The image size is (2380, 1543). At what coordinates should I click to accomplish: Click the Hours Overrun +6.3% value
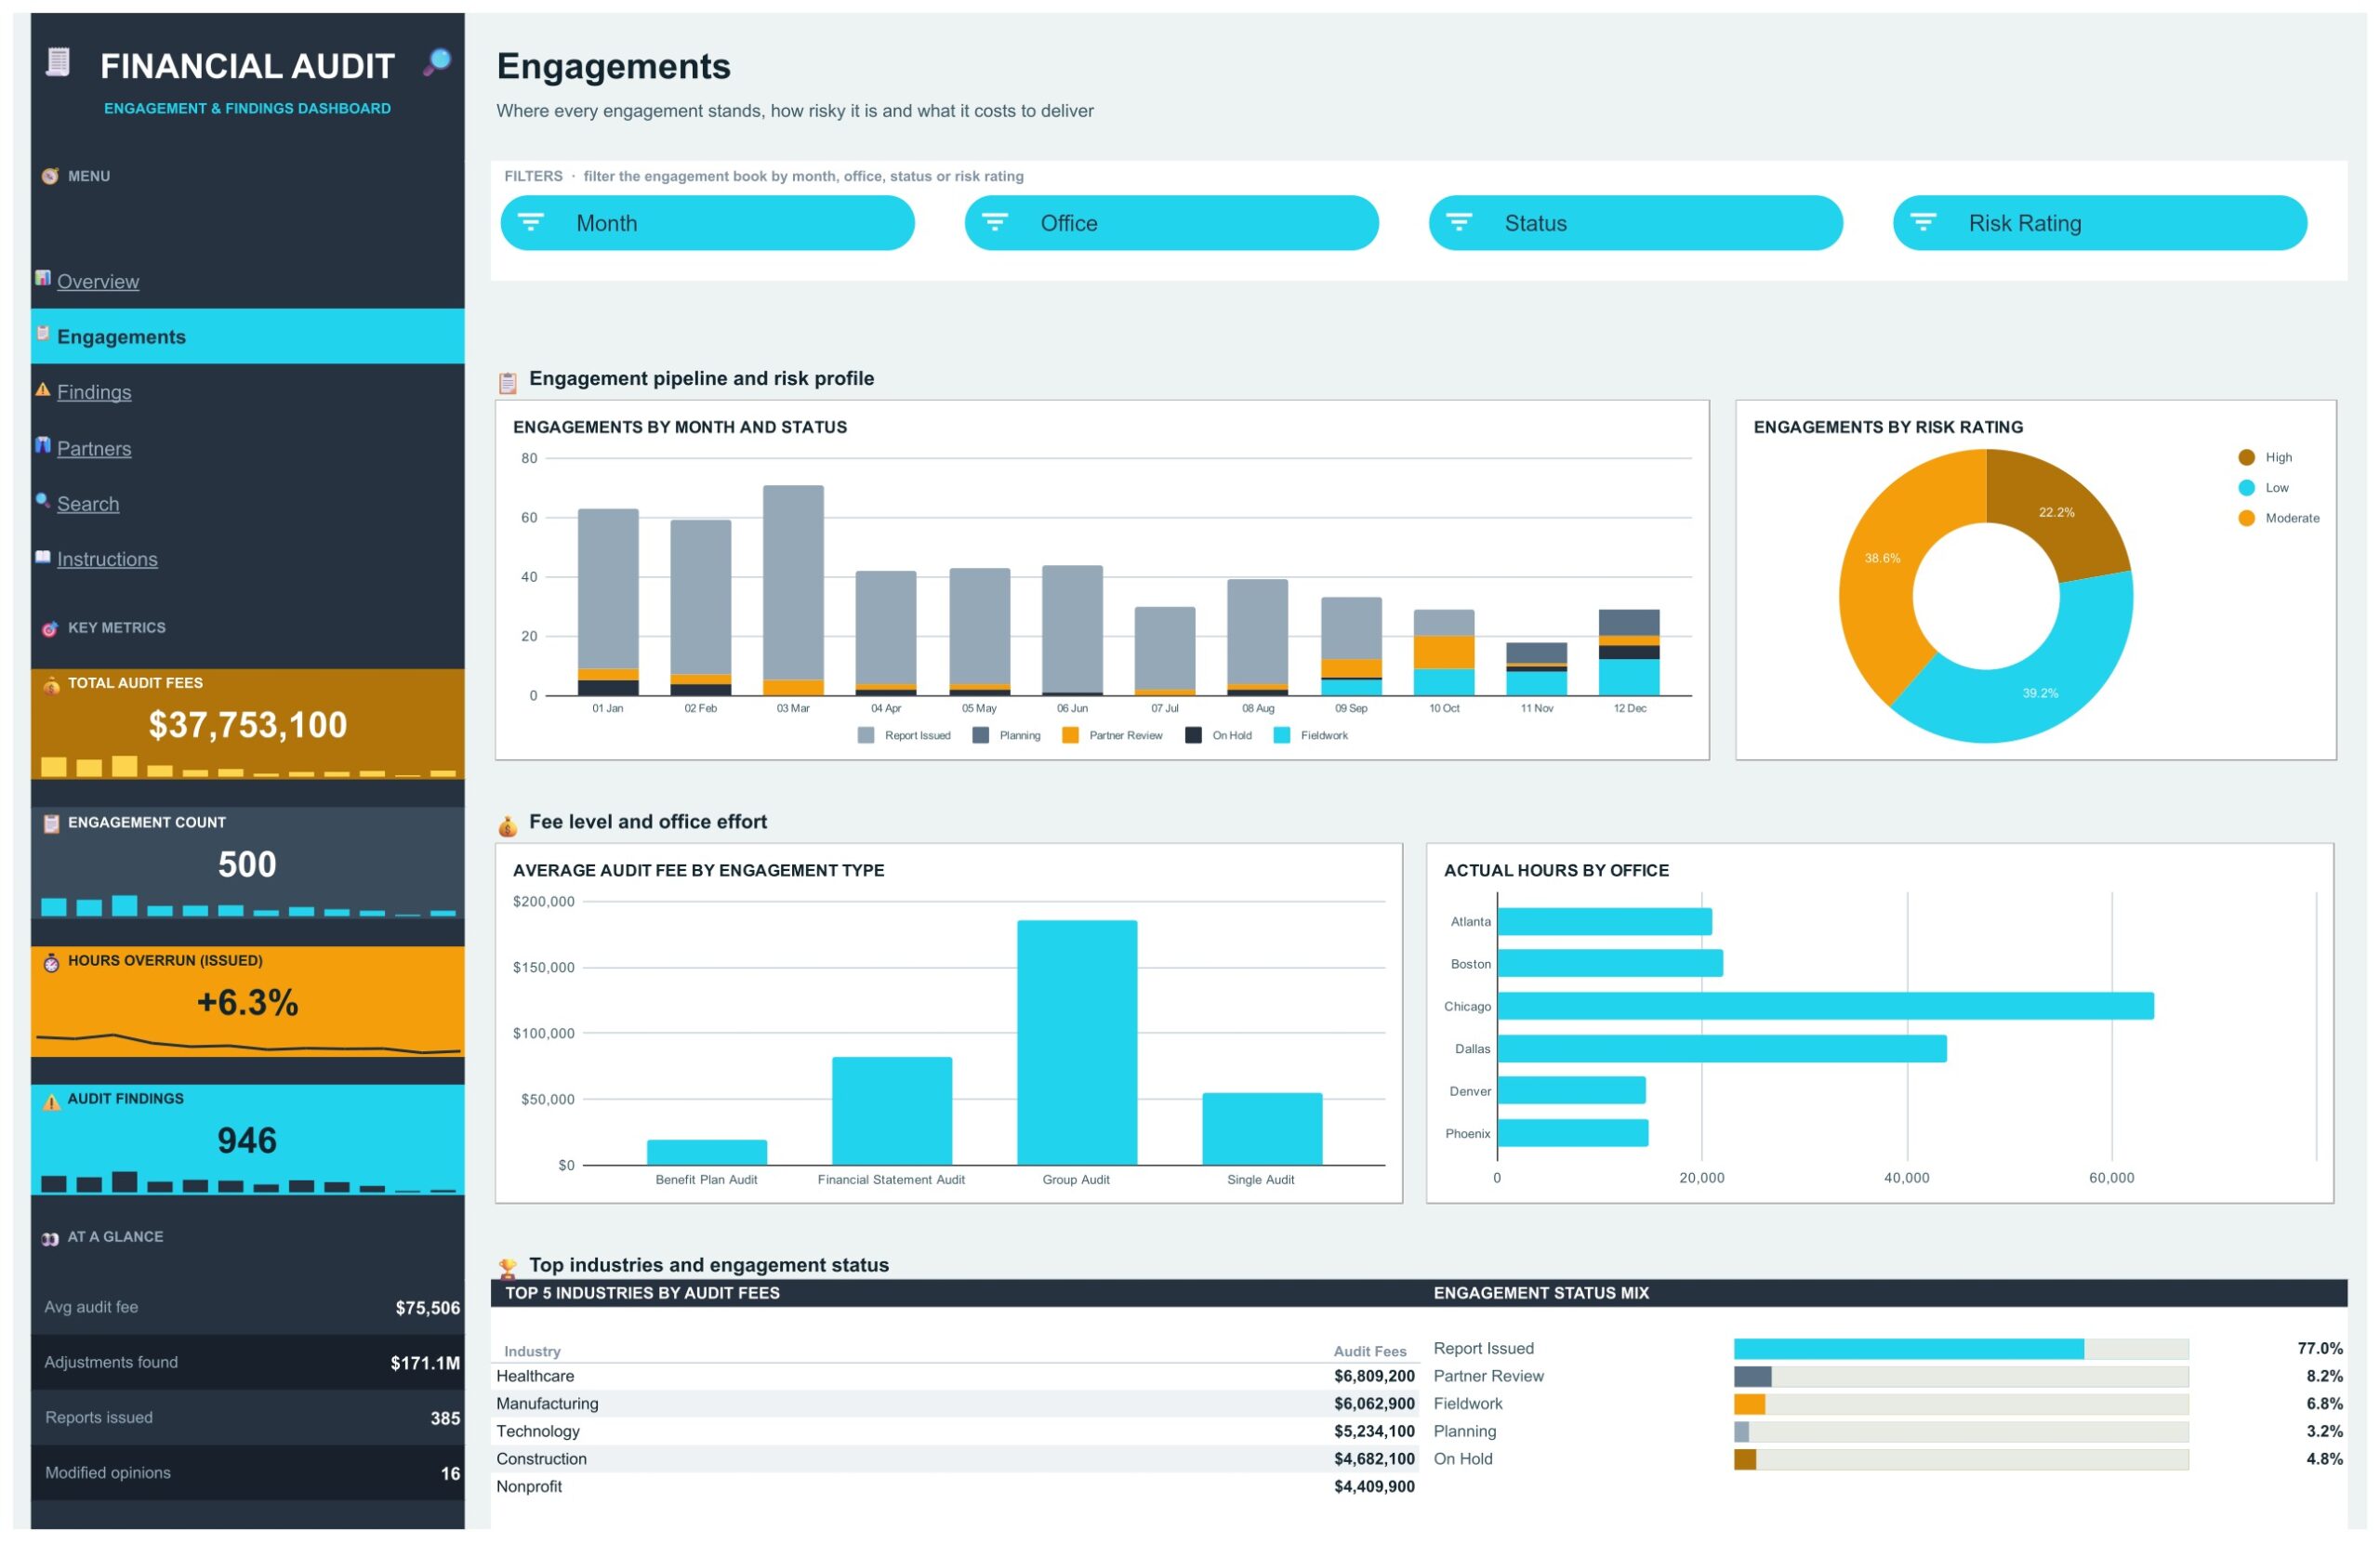click(247, 1002)
